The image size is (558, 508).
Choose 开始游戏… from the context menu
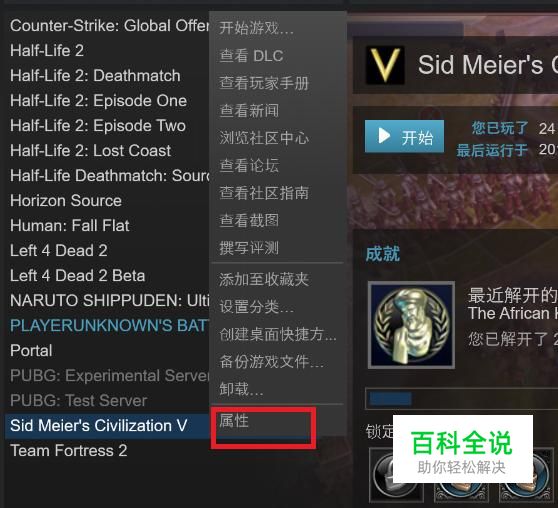point(257,28)
